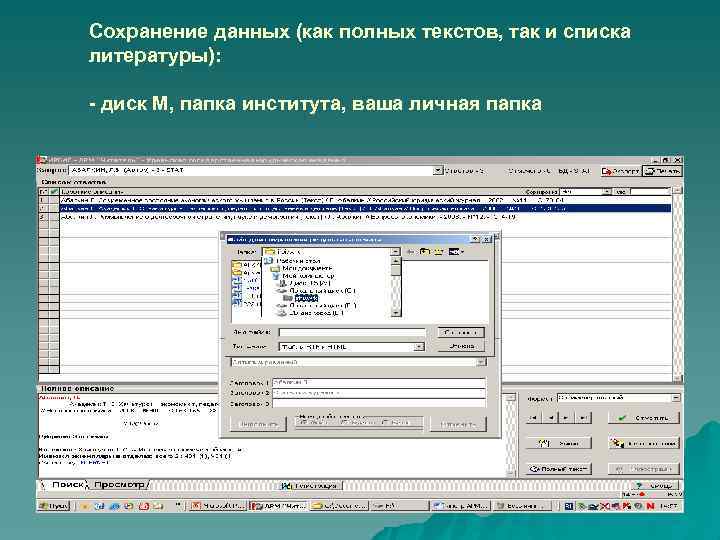
Task: Select the first result record by Абалкин
Action: tap(366, 200)
